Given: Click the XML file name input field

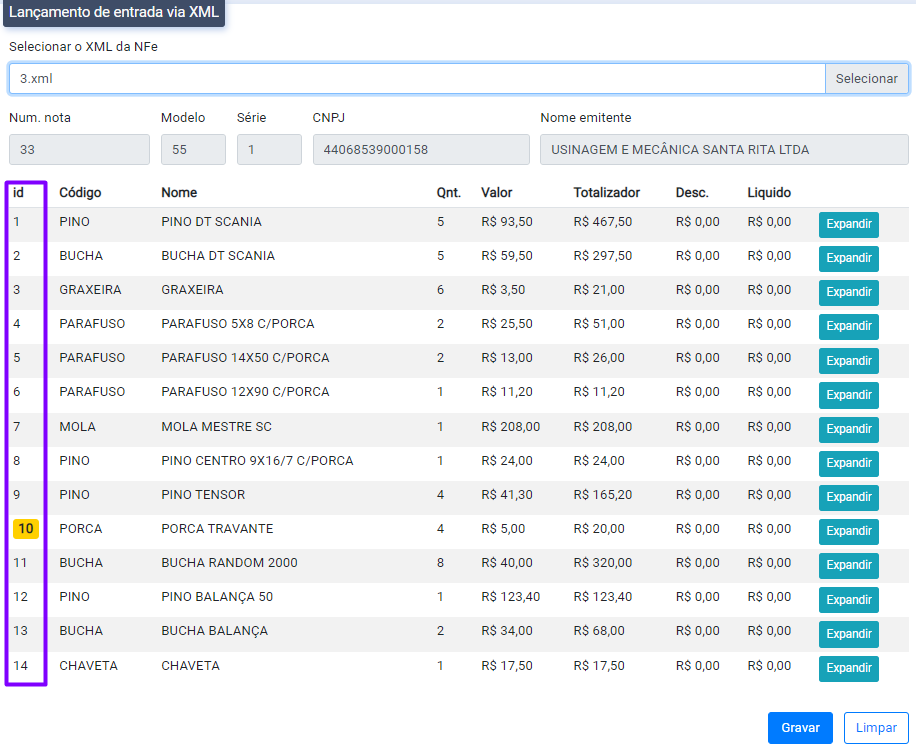Looking at the screenshot, I should [417, 79].
